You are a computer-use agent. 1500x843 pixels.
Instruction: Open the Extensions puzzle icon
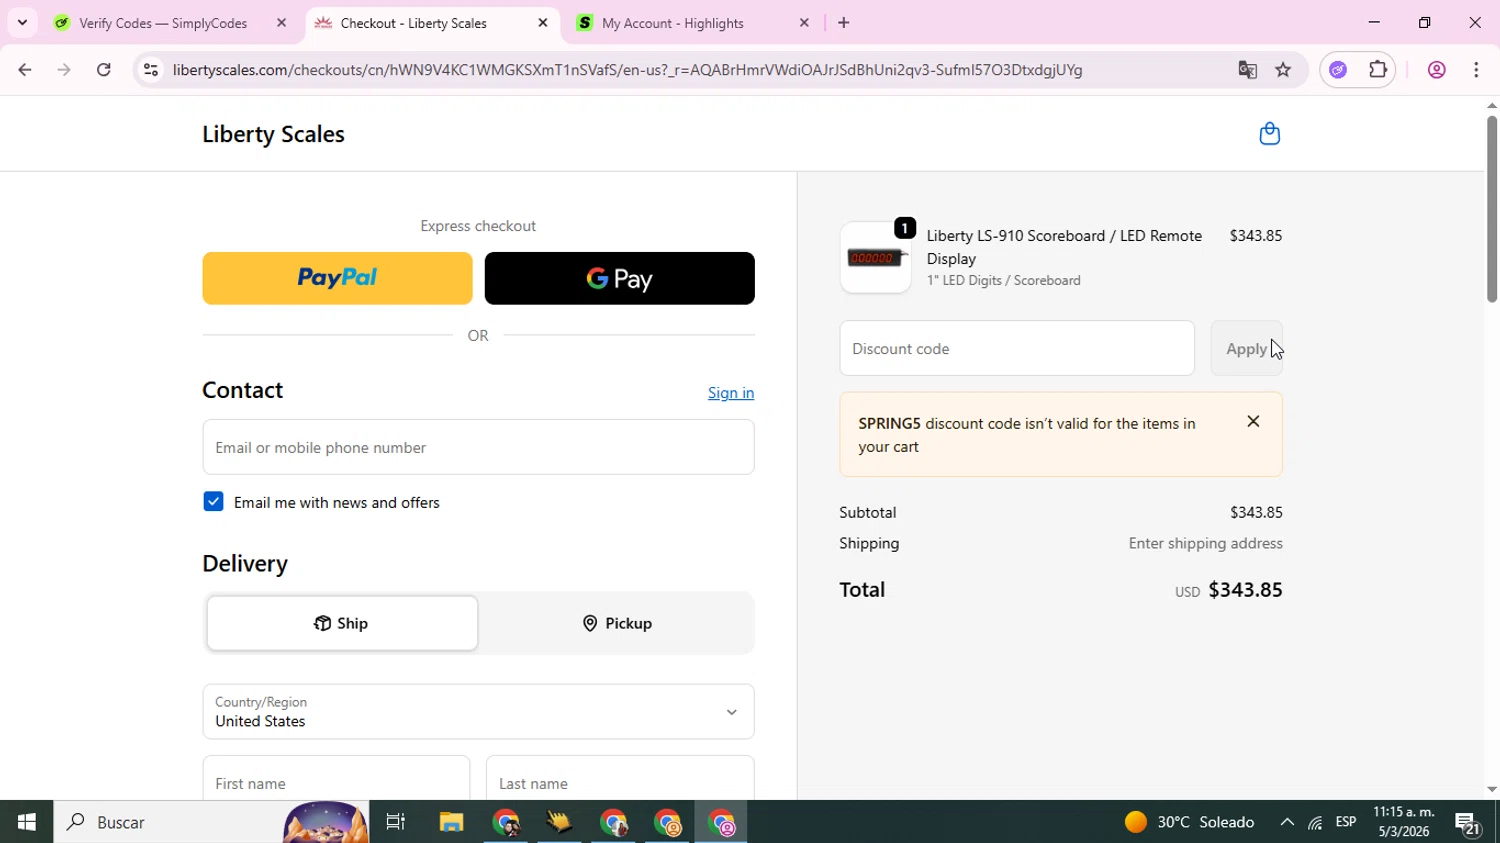[x=1378, y=70]
